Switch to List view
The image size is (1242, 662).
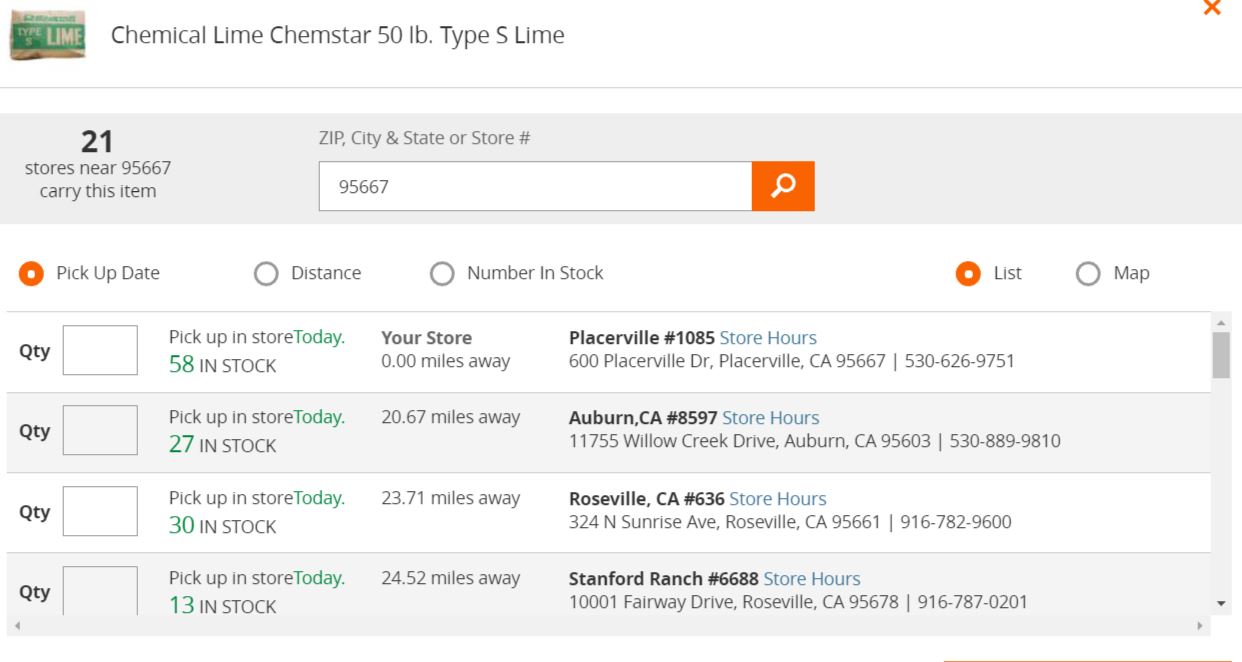pos(968,273)
